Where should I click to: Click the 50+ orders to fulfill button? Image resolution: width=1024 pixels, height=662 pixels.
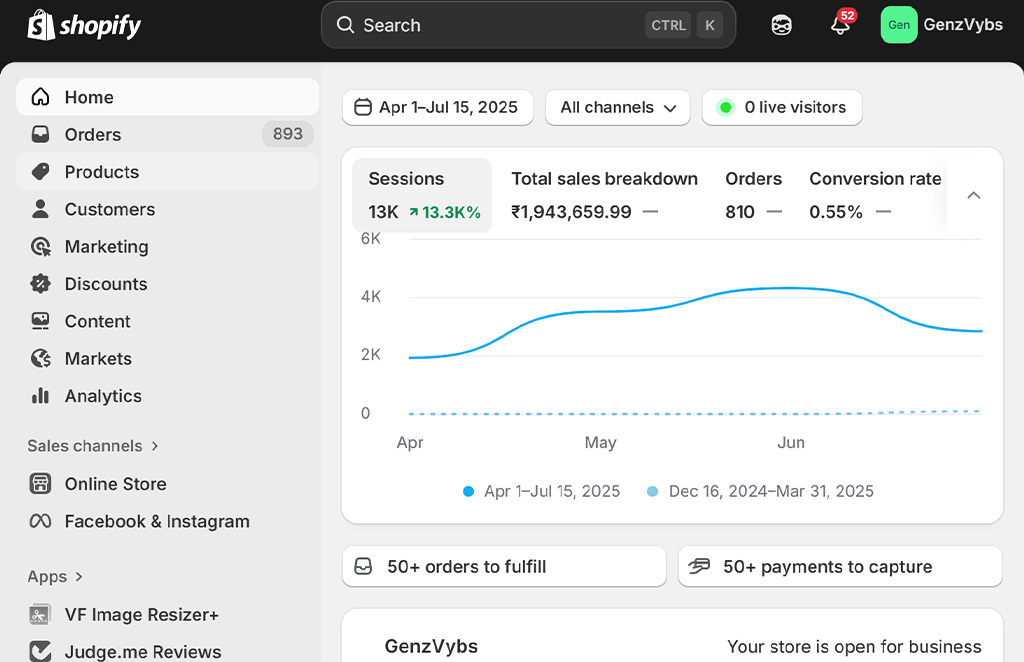coord(504,566)
